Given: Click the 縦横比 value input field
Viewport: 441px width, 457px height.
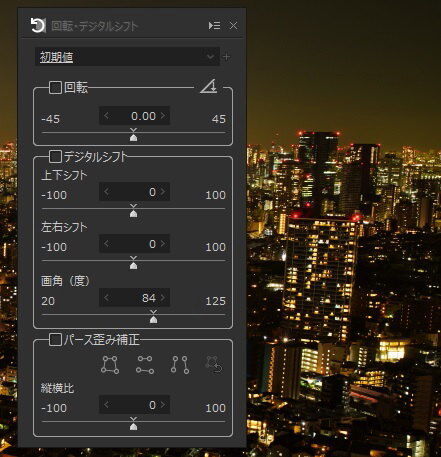Looking at the screenshot, I should pos(134,405).
